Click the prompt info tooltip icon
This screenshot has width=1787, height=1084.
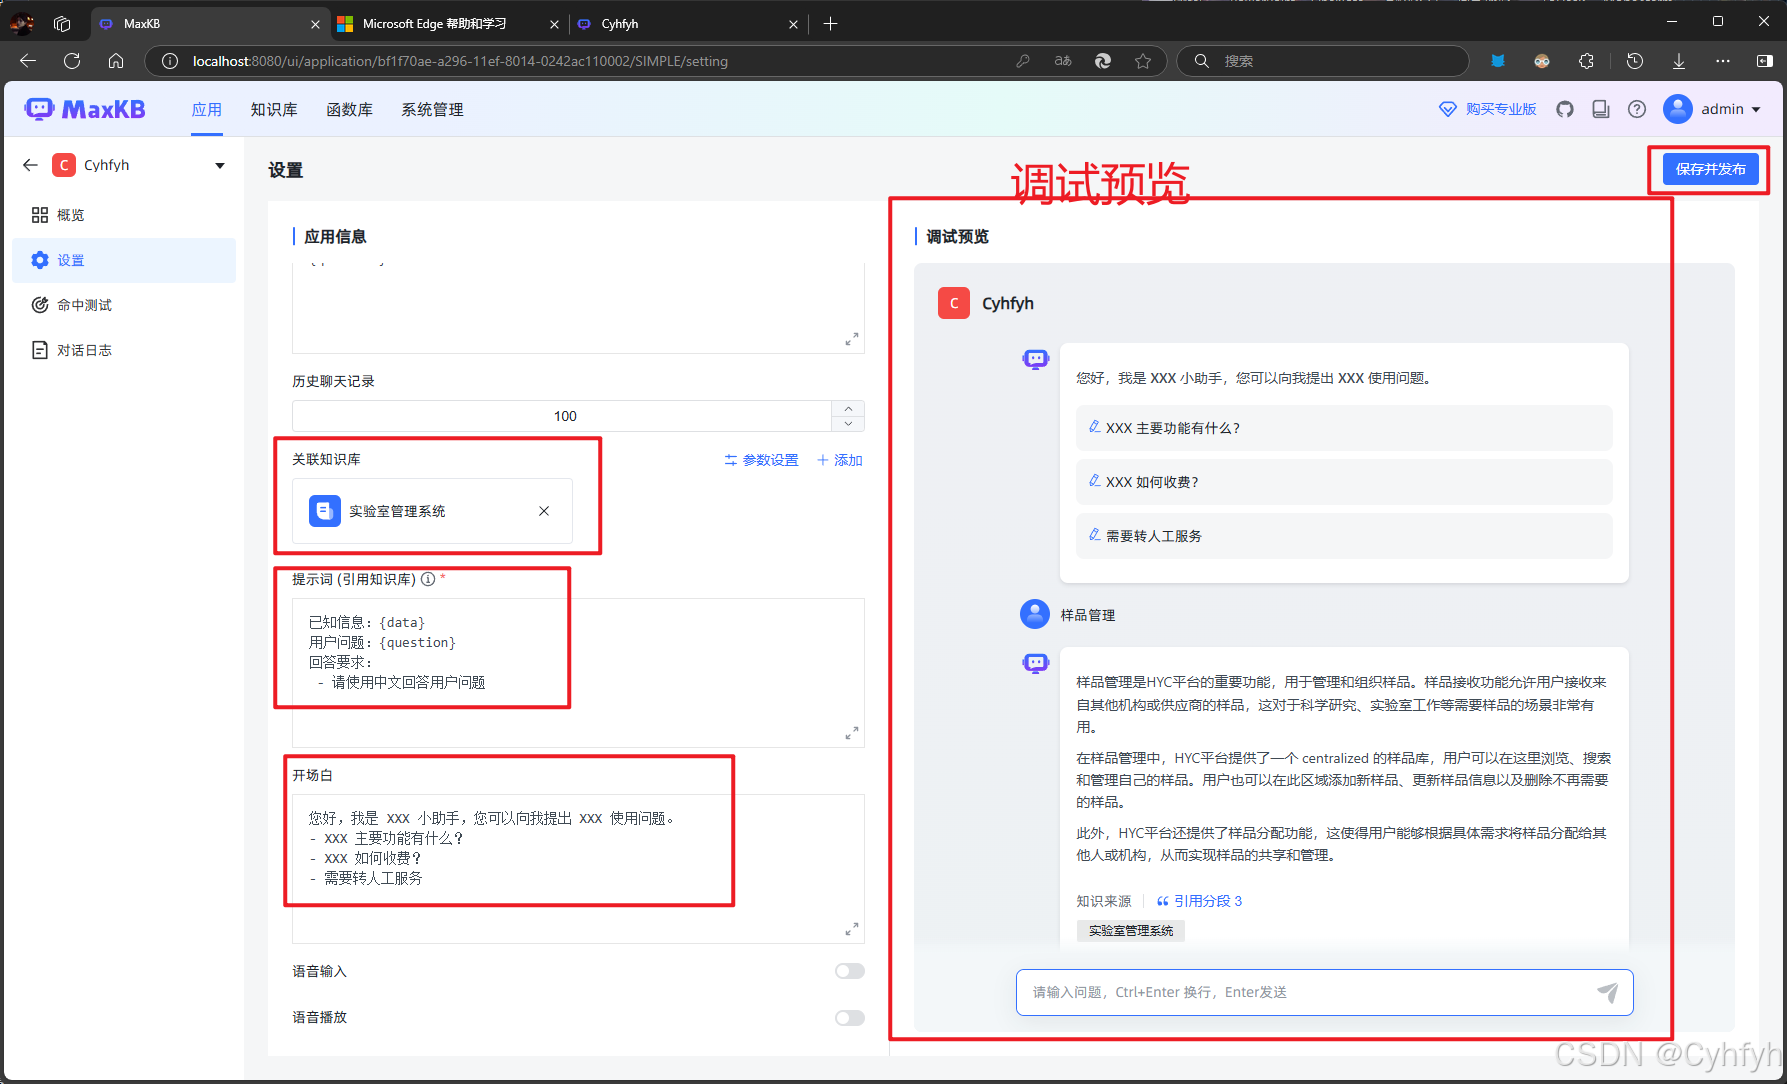coord(428,579)
